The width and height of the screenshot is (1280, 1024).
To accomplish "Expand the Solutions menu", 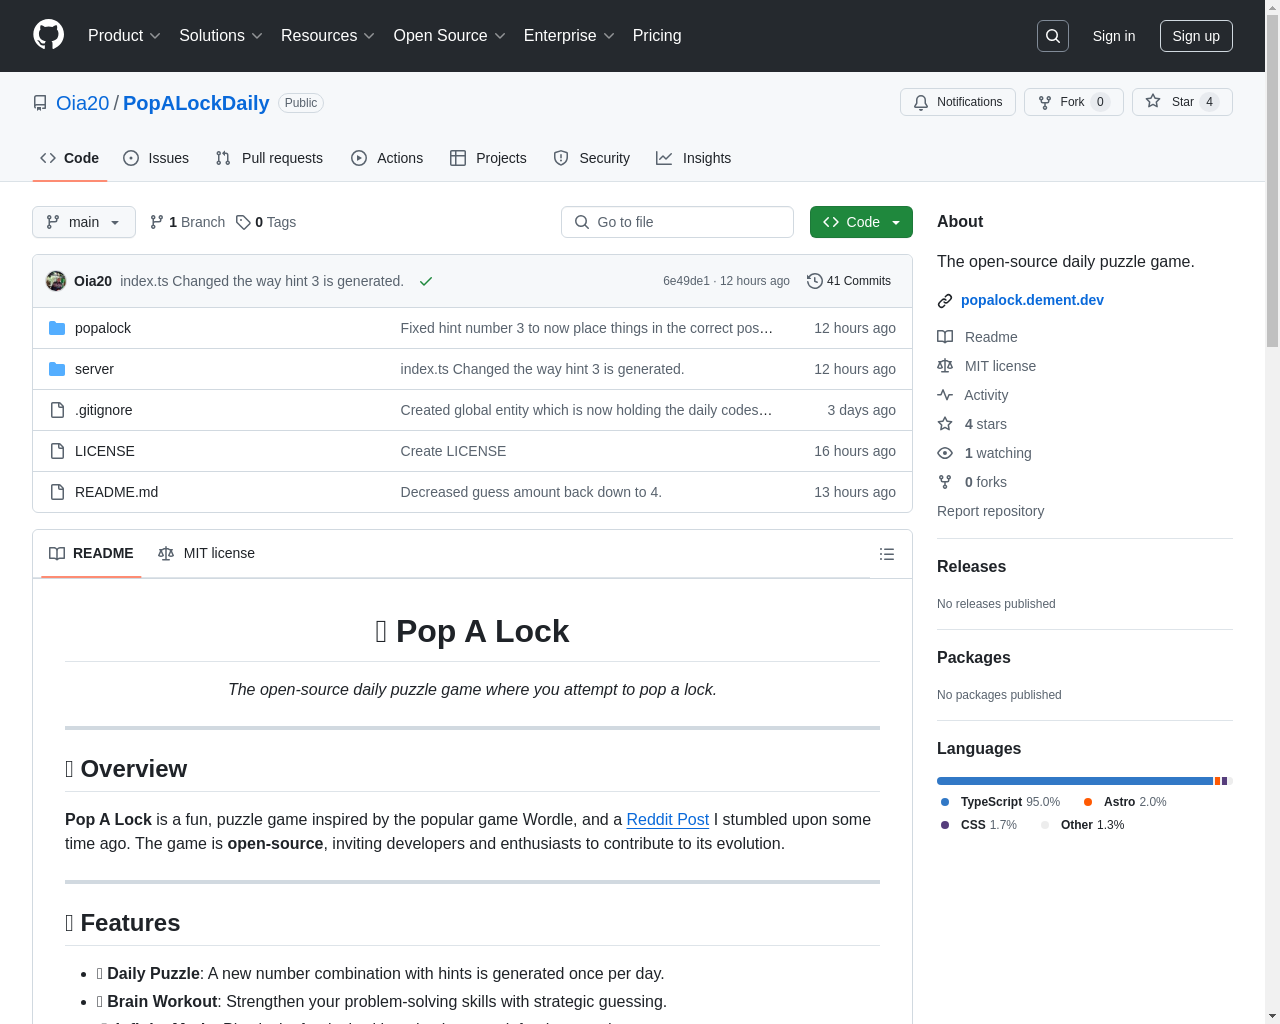I will tap(221, 36).
